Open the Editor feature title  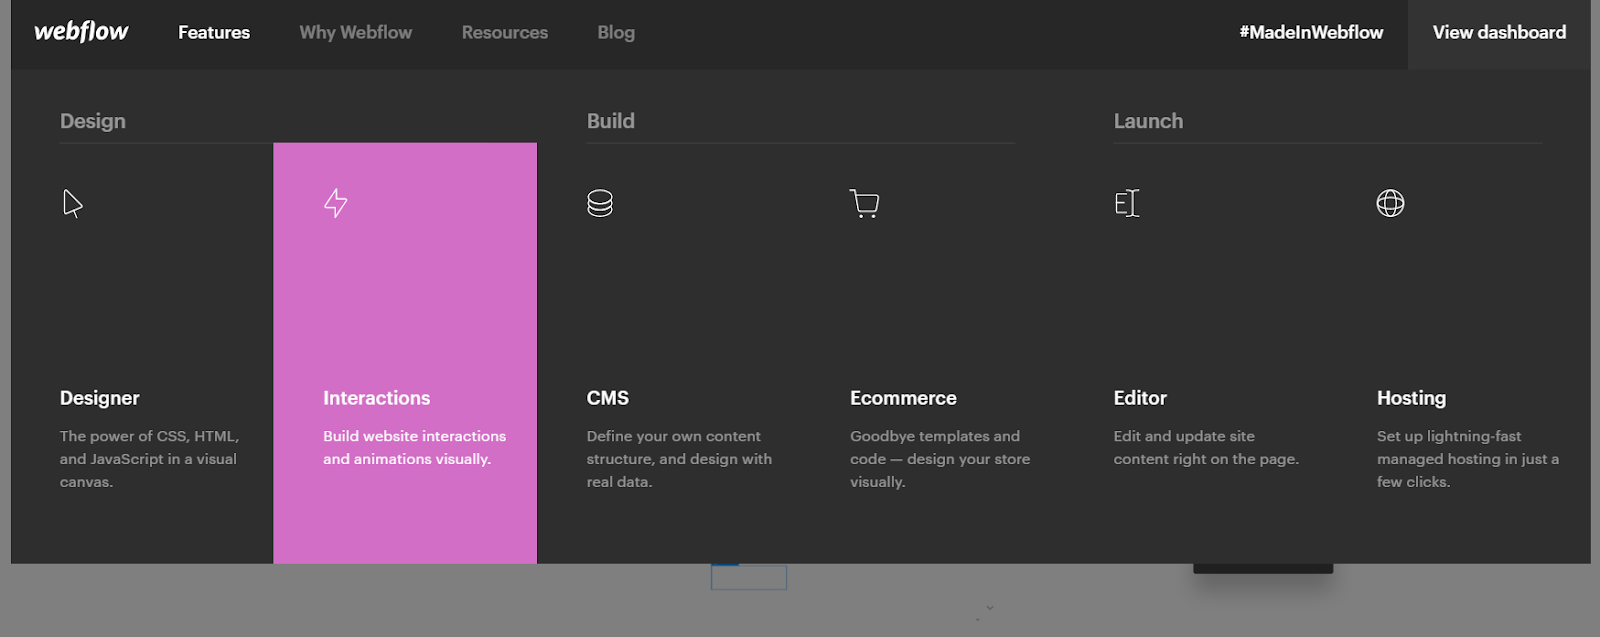(1140, 398)
